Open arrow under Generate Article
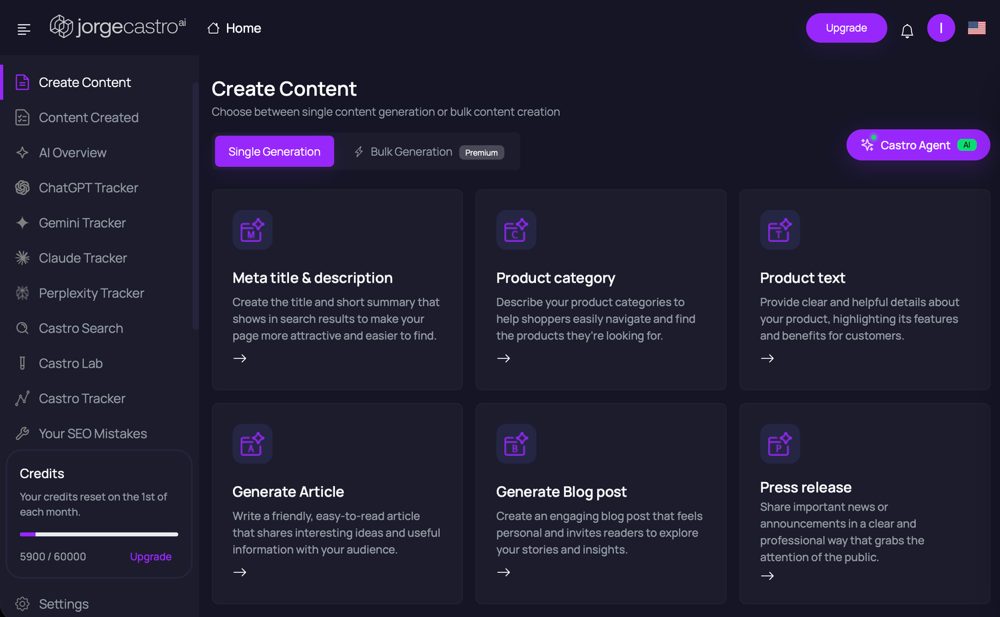Screen dimensions: 1000x617 (240, 572)
